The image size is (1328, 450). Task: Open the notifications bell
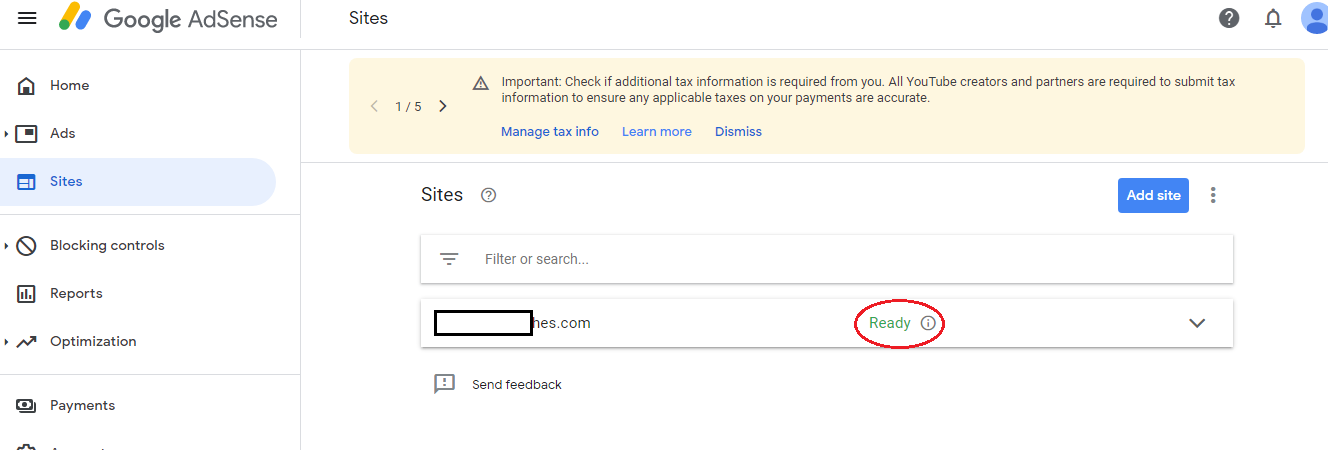tap(1273, 18)
